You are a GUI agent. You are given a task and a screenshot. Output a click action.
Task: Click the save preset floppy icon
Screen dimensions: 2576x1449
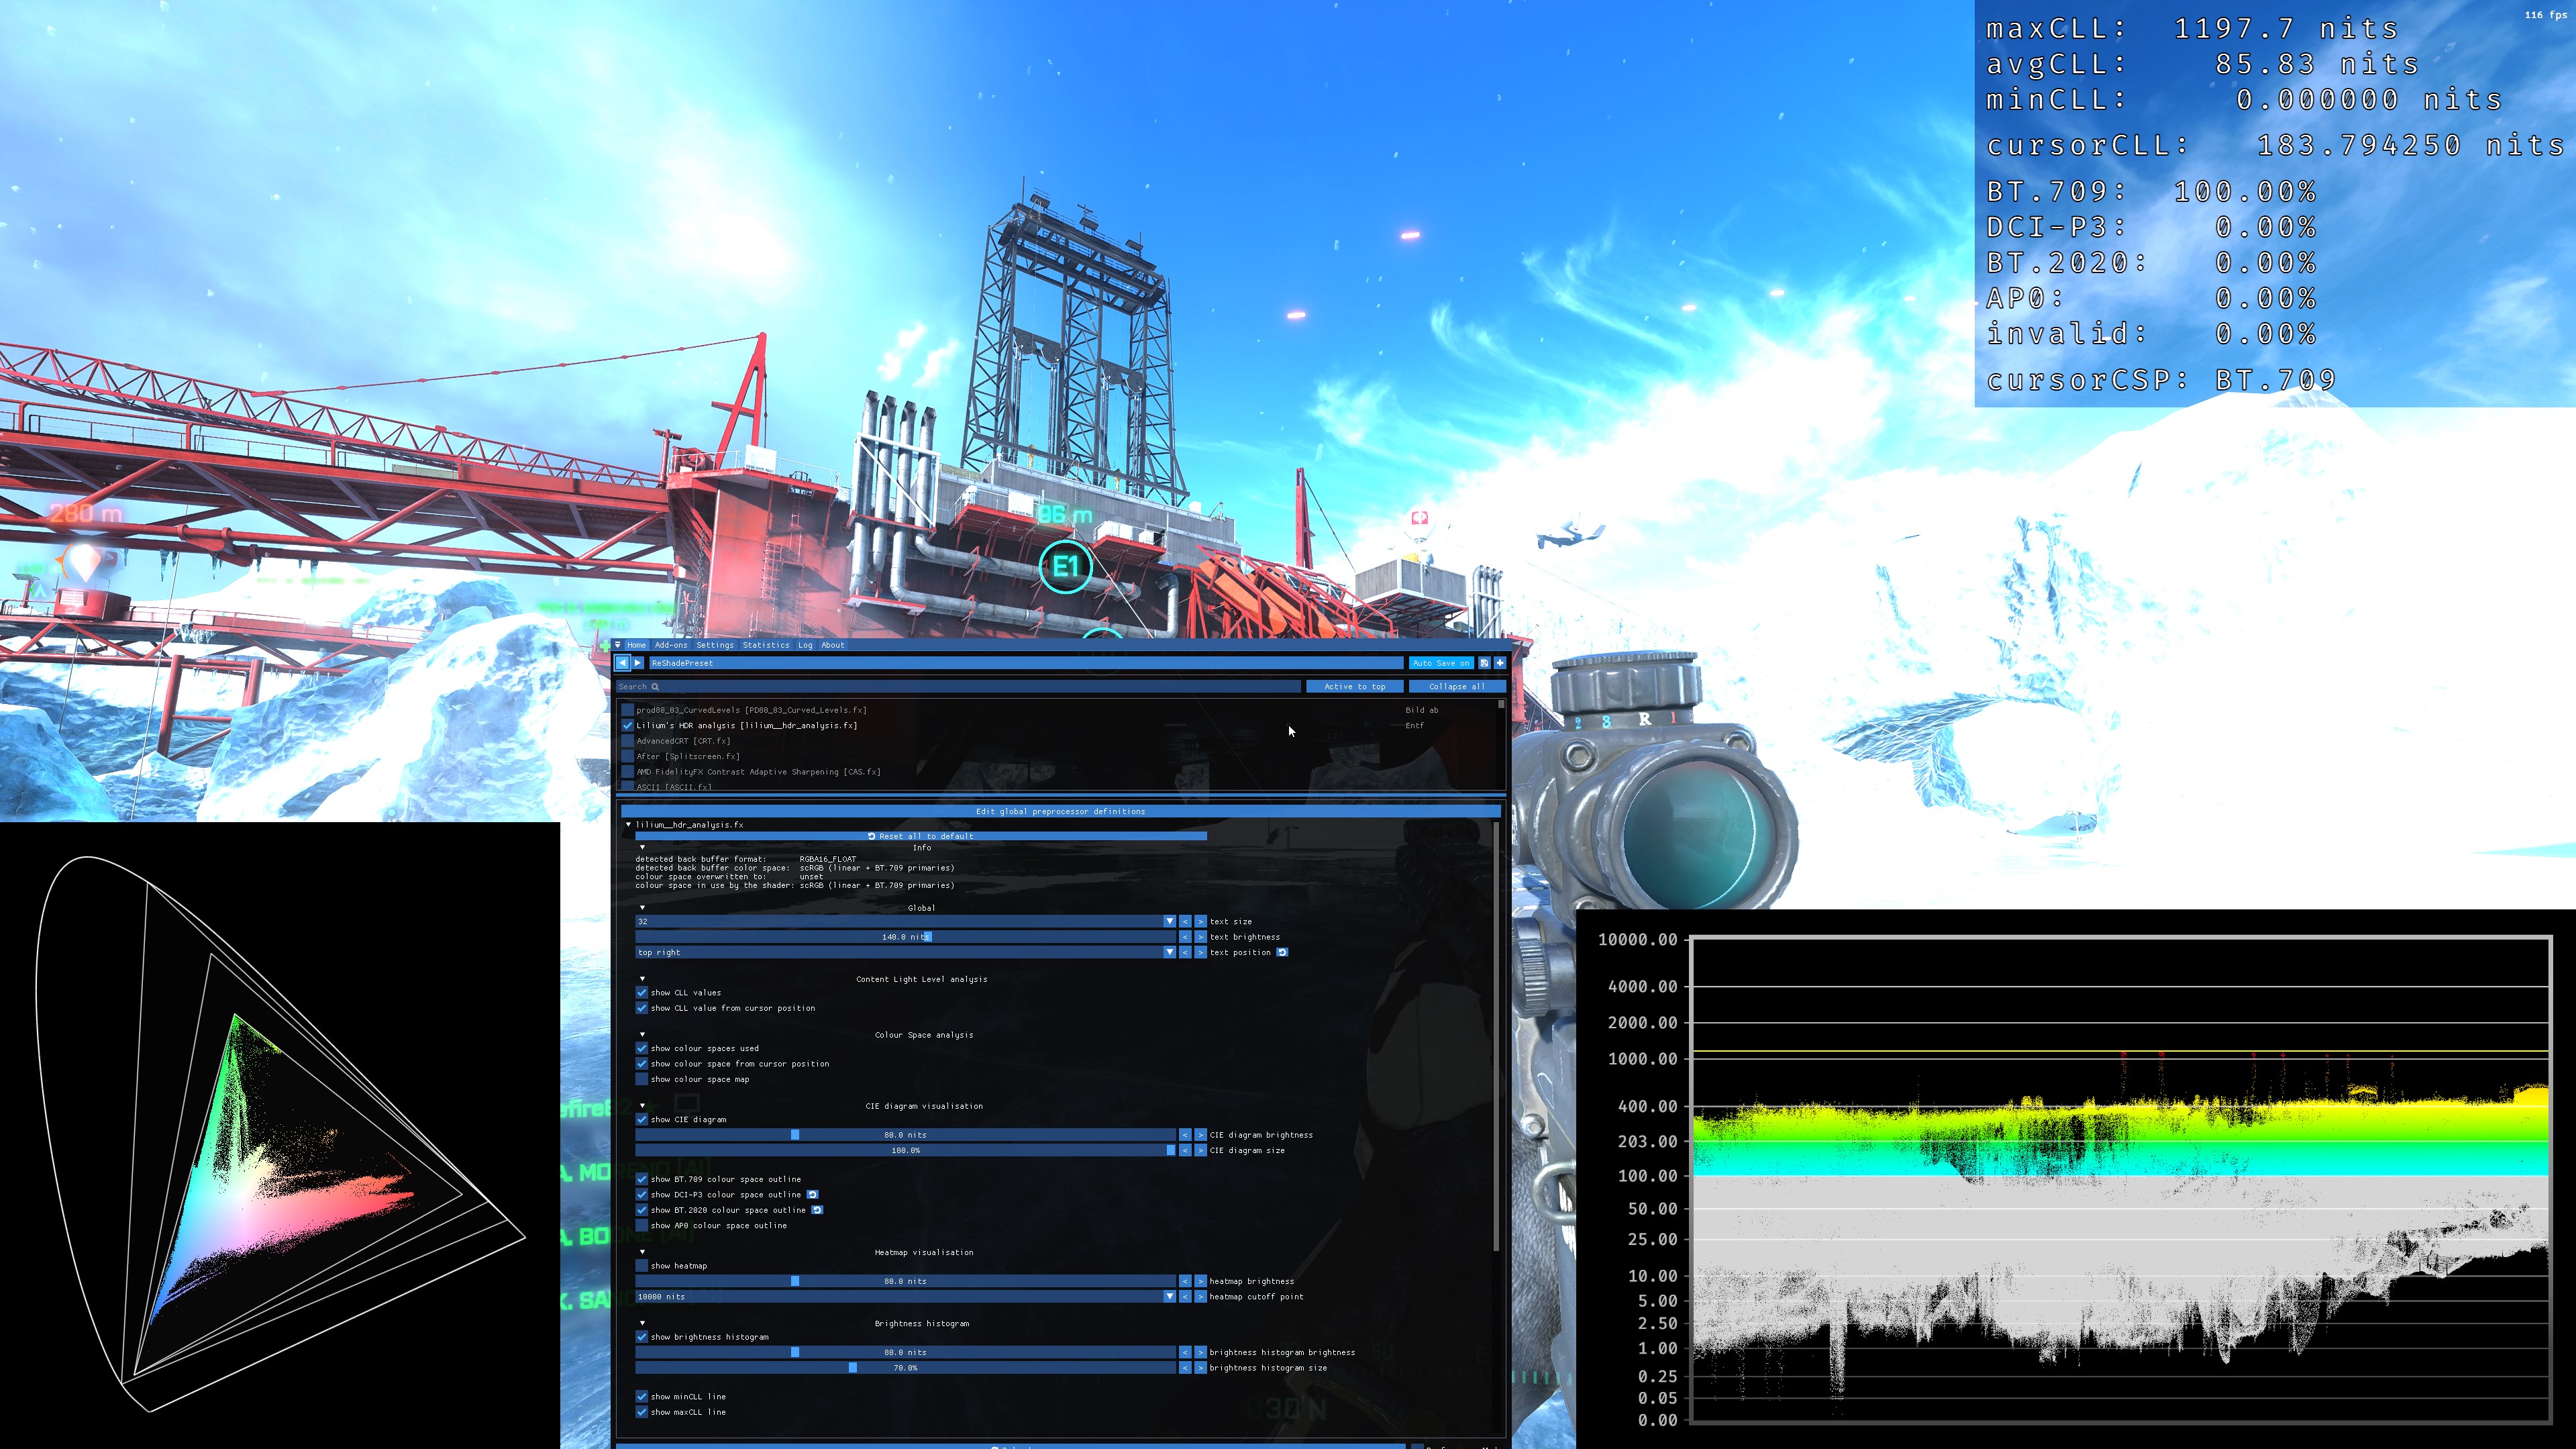point(1484,663)
